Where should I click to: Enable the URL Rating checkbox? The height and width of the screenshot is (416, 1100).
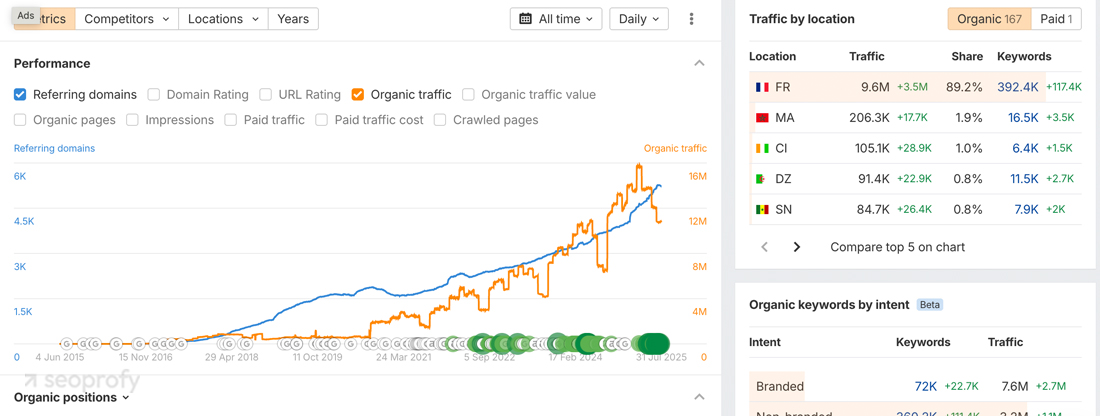[265, 94]
